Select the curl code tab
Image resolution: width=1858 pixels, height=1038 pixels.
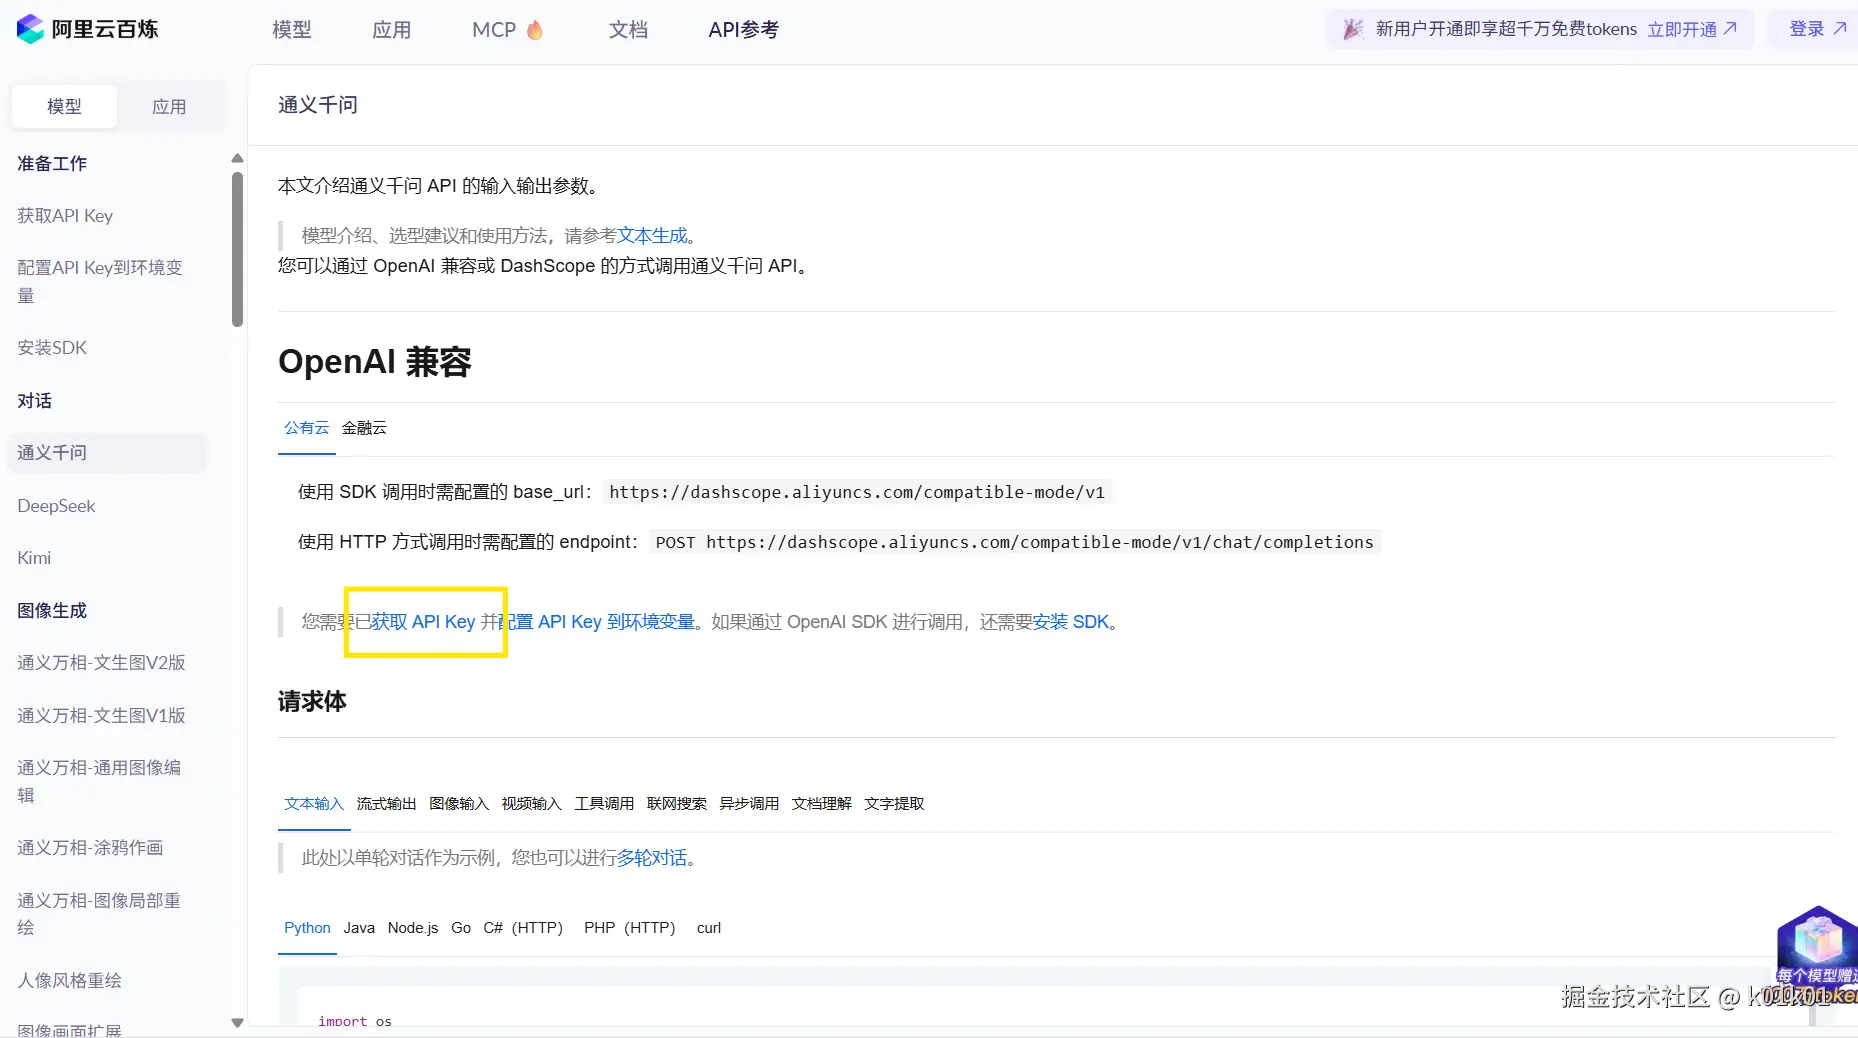pos(709,928)
